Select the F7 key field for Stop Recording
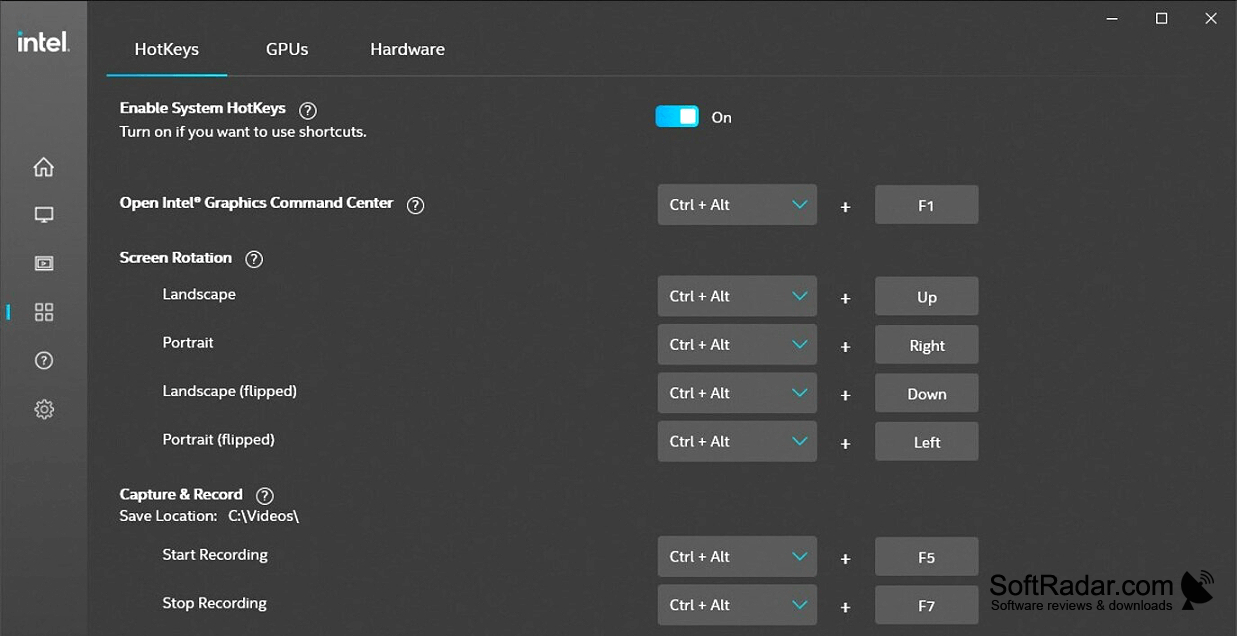The width and height of the screenshot is (1237, 636). tap(926, 605)
